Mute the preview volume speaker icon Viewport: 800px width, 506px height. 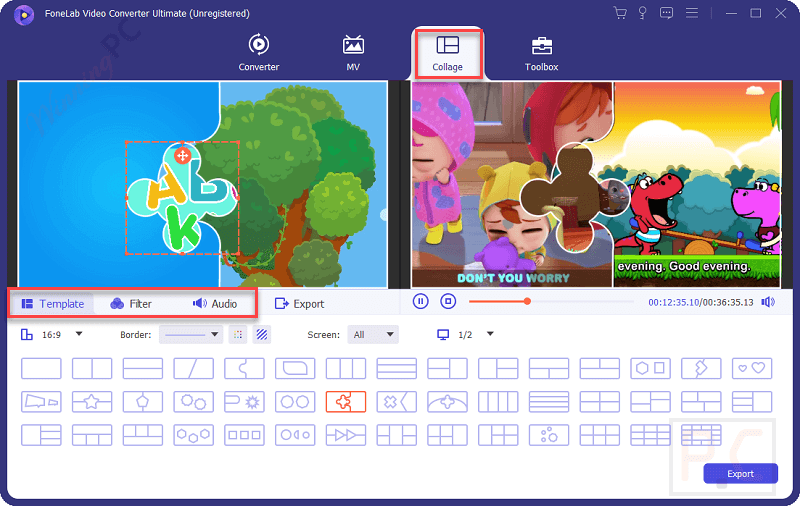(768, 302)
